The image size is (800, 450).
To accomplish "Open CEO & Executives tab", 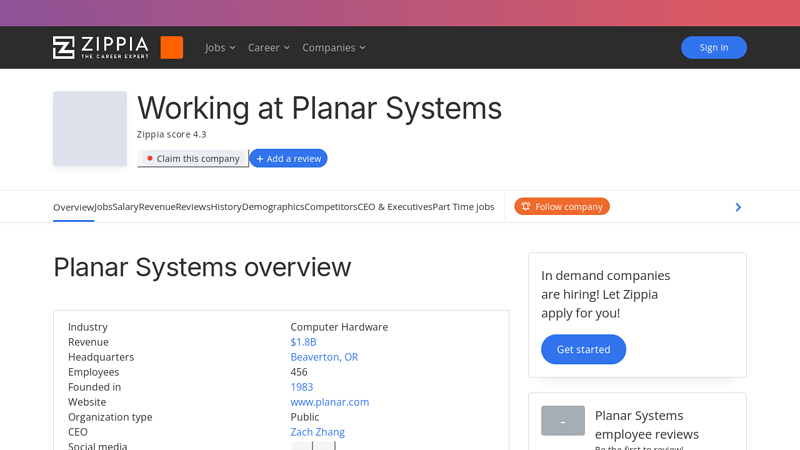I will click(395, 207).
